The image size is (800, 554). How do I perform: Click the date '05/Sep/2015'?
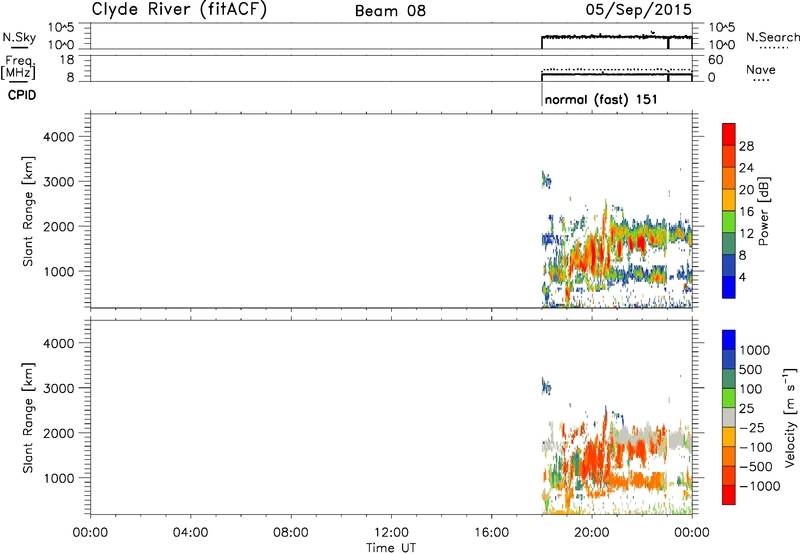[x=638, y=9]
